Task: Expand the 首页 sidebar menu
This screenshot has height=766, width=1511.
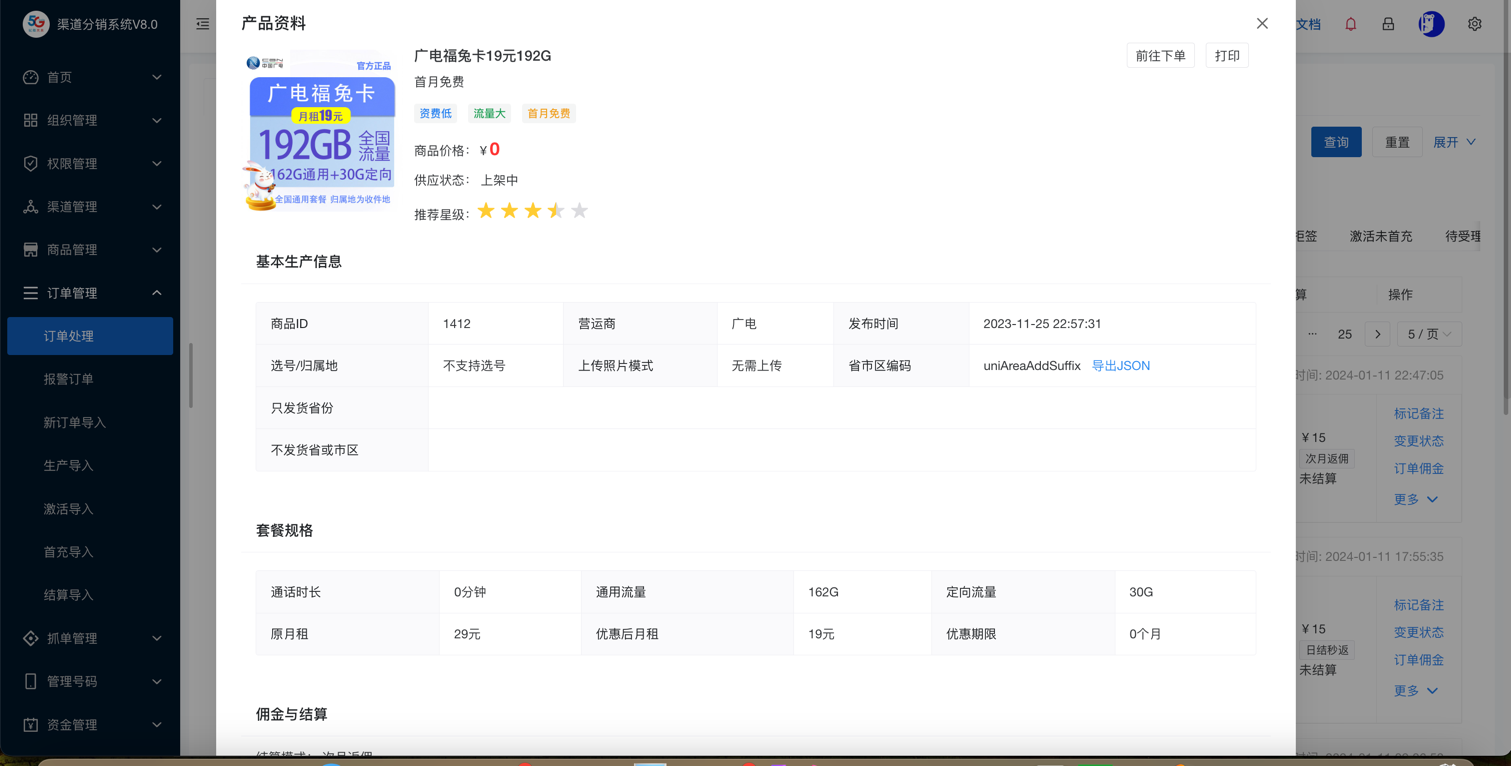Action: 90,77
